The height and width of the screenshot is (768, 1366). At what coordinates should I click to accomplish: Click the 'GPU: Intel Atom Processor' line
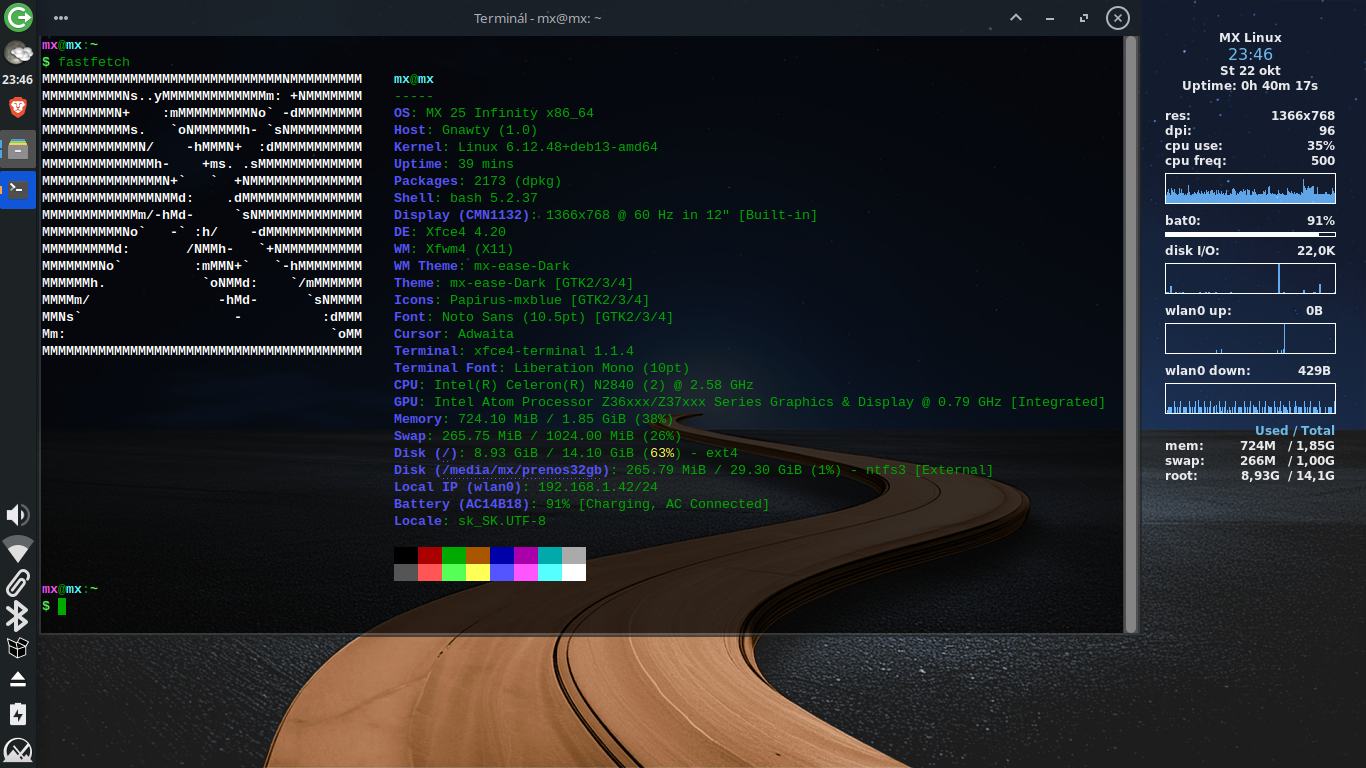point(750,402)
